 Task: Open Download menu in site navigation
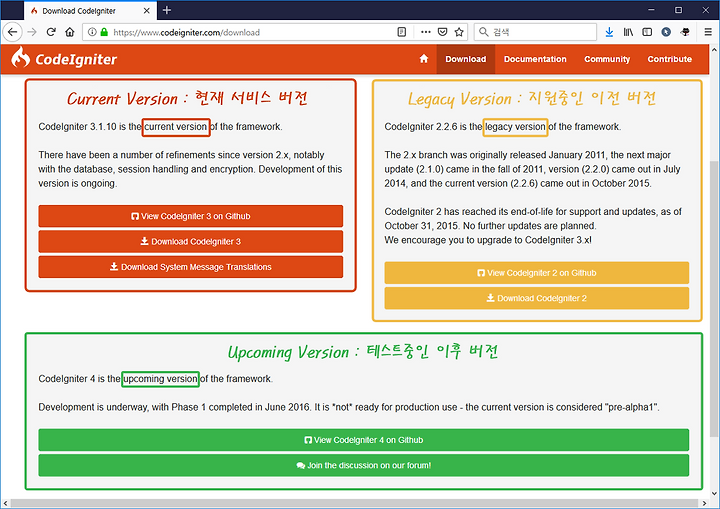466,59
